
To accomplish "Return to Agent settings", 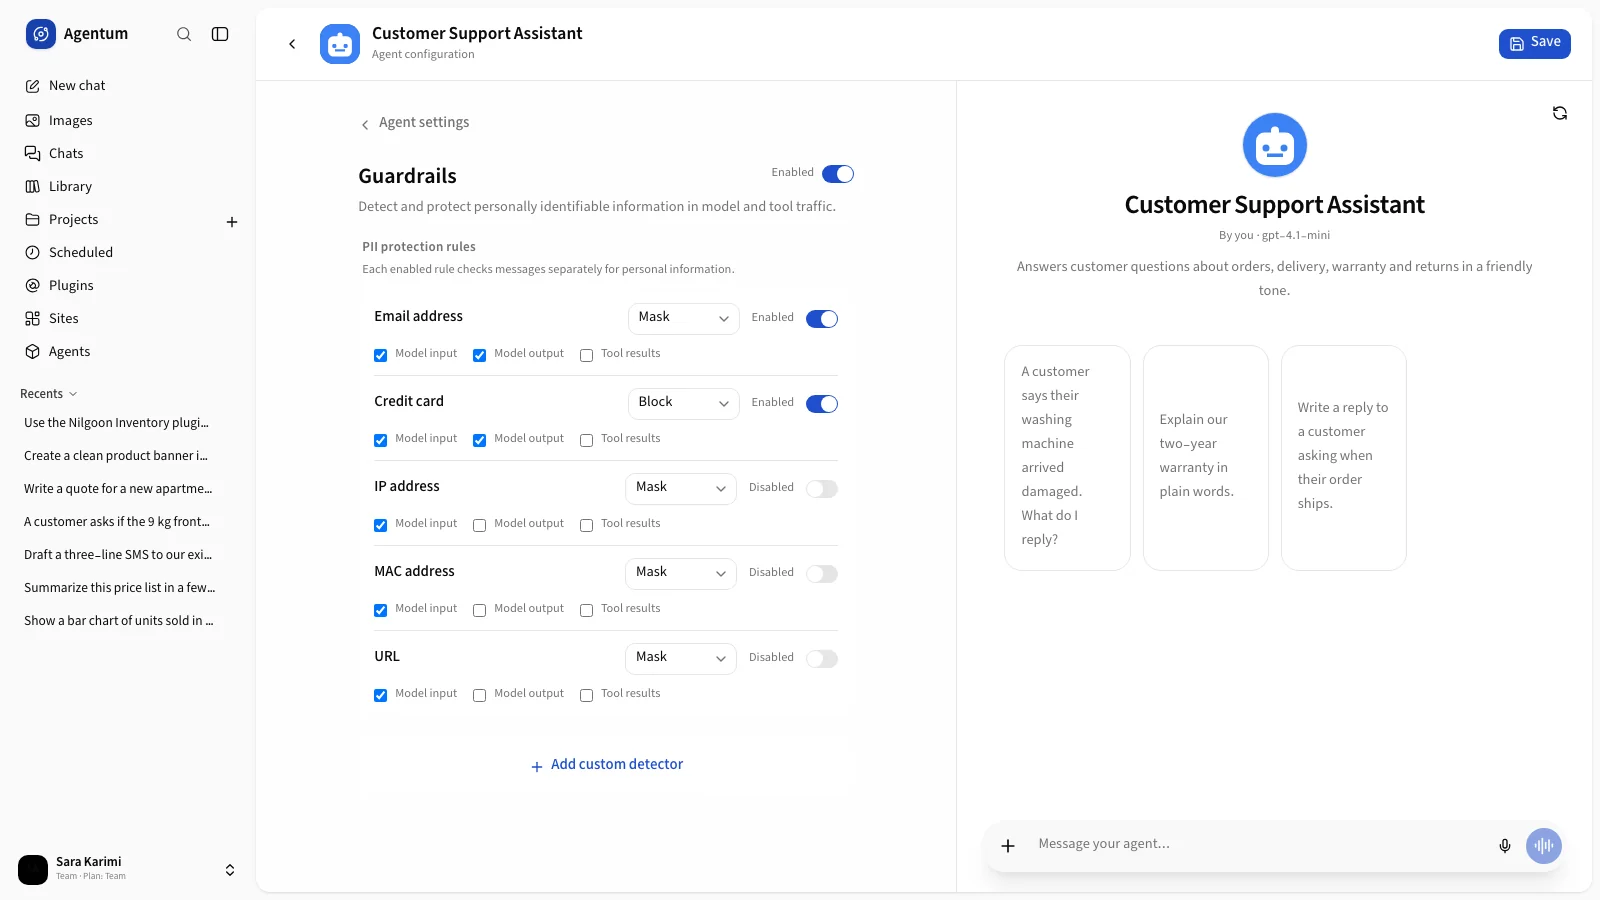I will [x=415, y=123].
